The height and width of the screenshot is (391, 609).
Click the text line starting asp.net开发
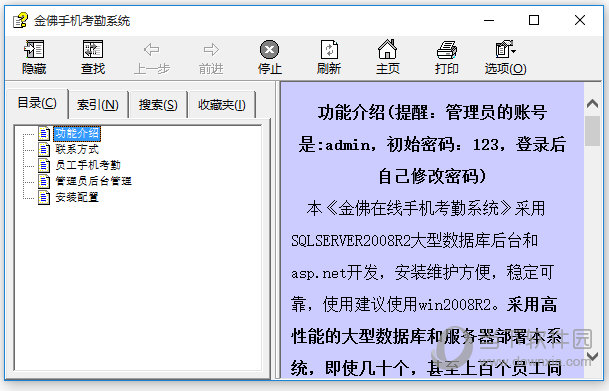pos(423,273)
